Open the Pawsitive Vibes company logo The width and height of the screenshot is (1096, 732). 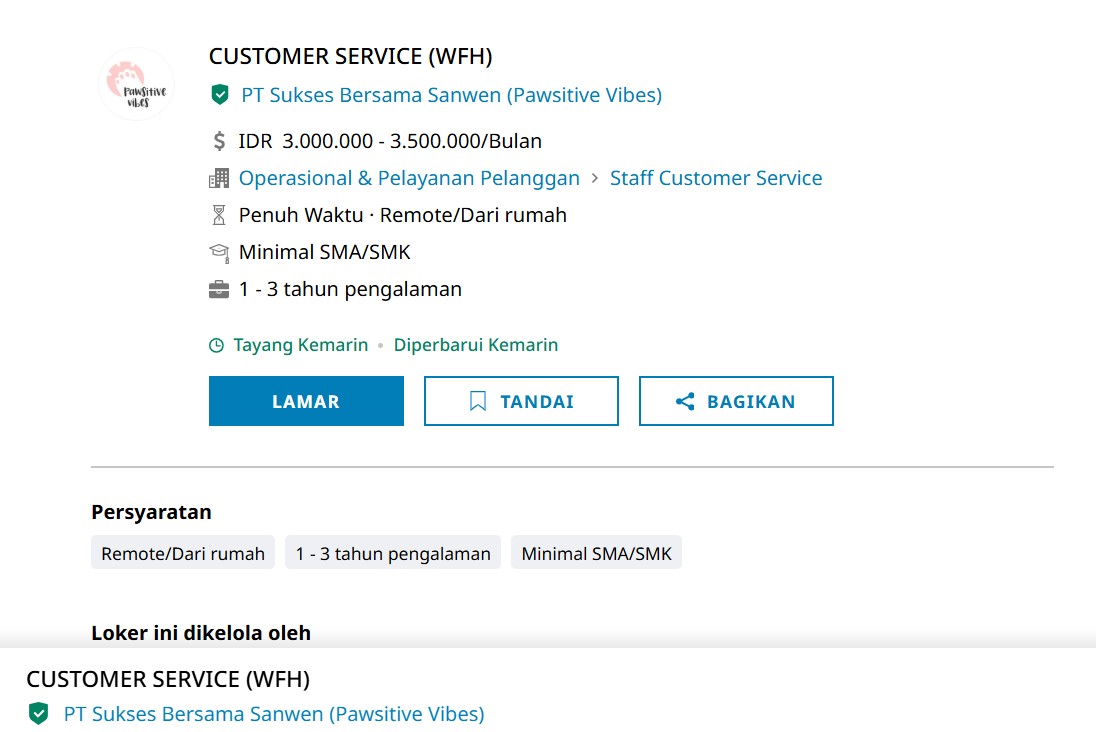tap(136, 84)
